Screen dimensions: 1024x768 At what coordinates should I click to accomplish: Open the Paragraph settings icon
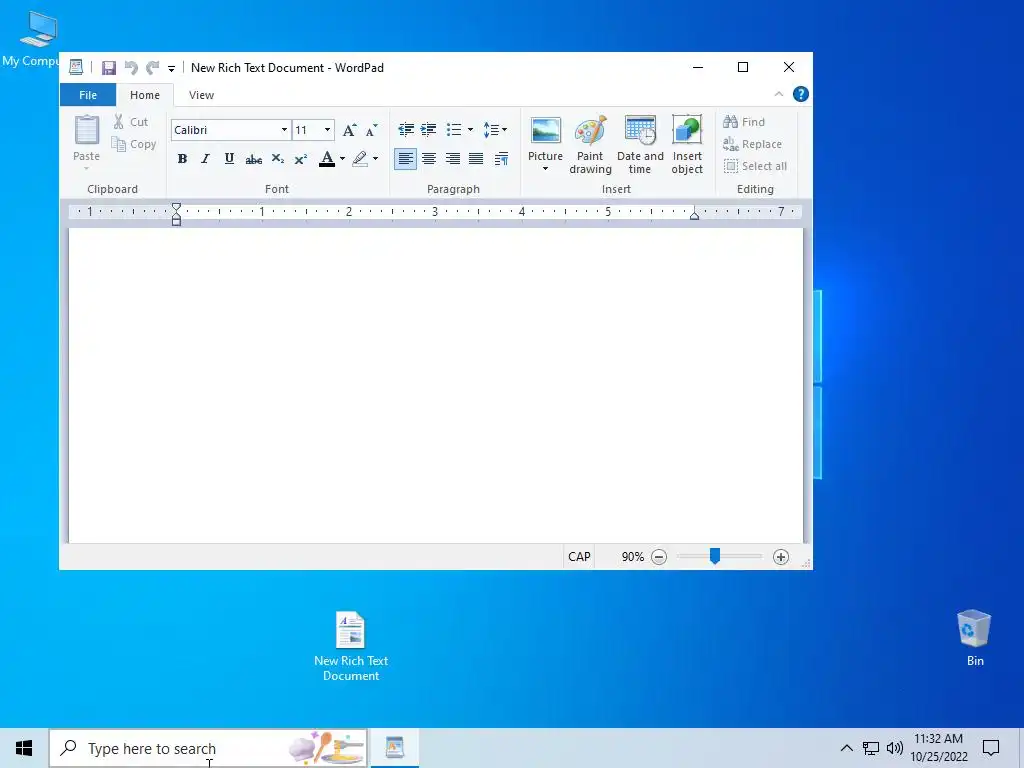coord(502,159)
